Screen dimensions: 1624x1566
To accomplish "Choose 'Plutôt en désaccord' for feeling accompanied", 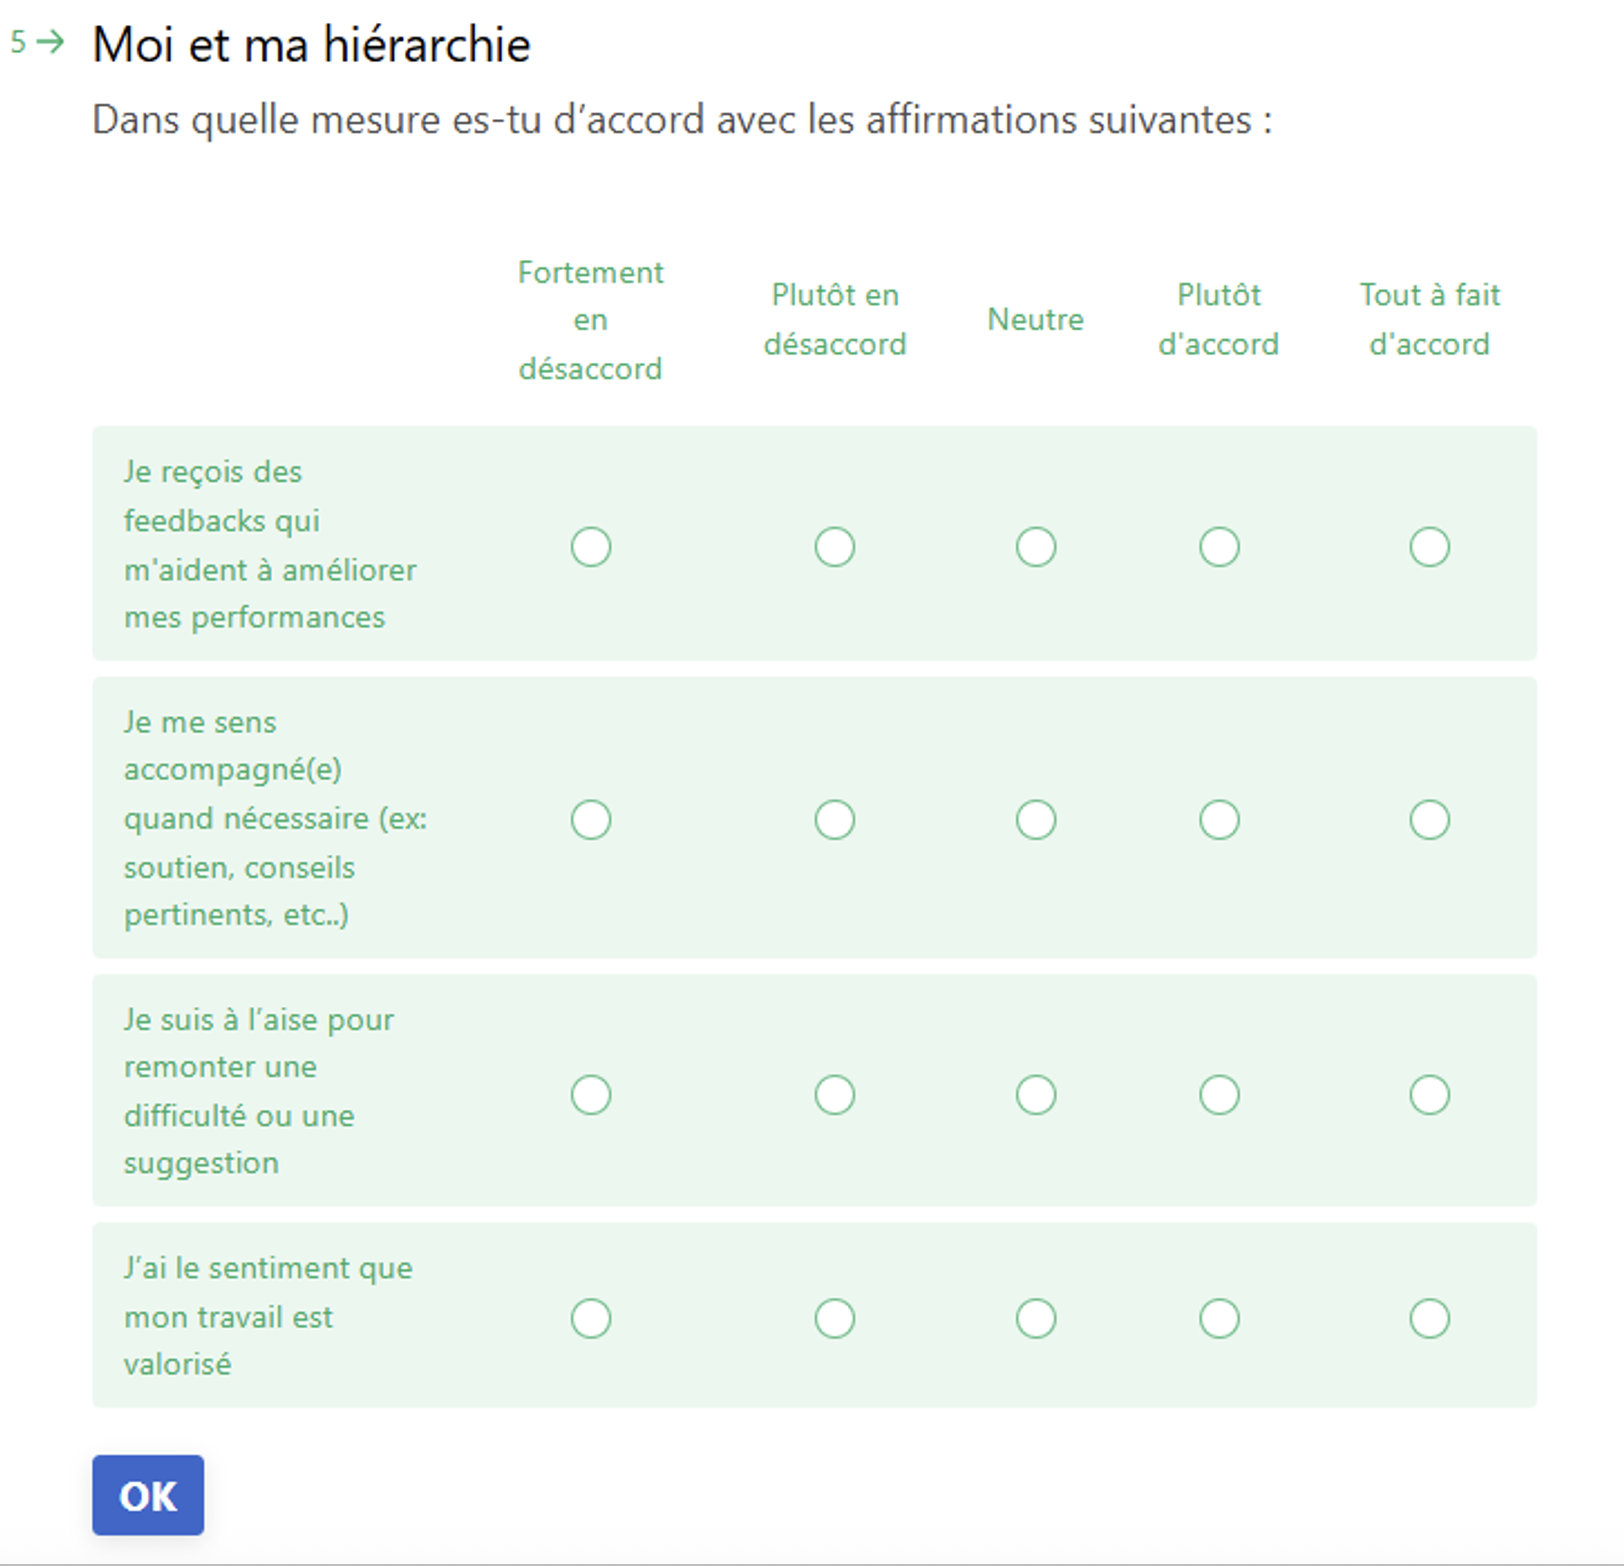I will point(835,819).
